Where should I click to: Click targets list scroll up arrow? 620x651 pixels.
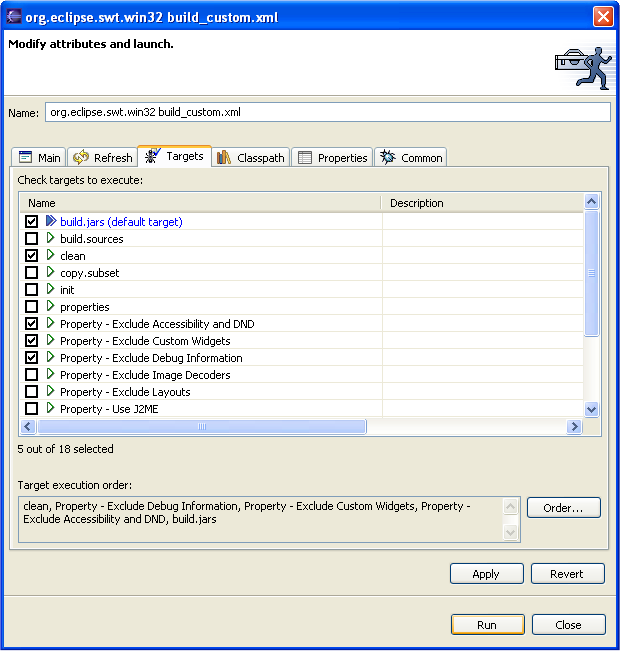[591, 202]
